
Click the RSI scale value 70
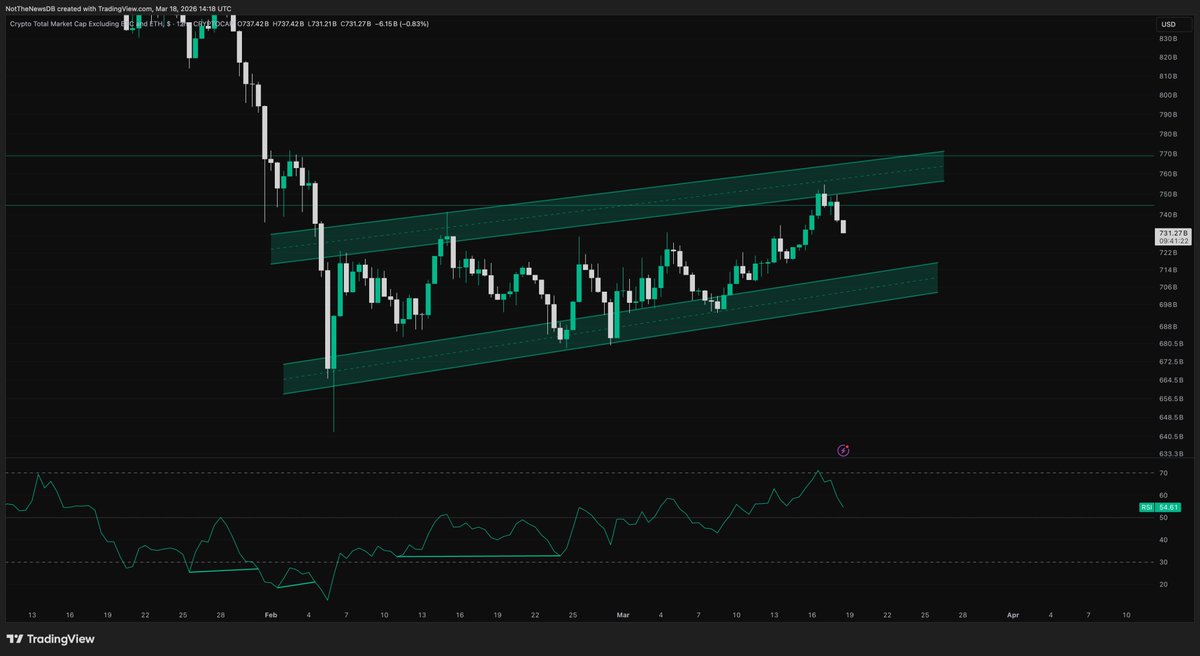click(1163, 474)
